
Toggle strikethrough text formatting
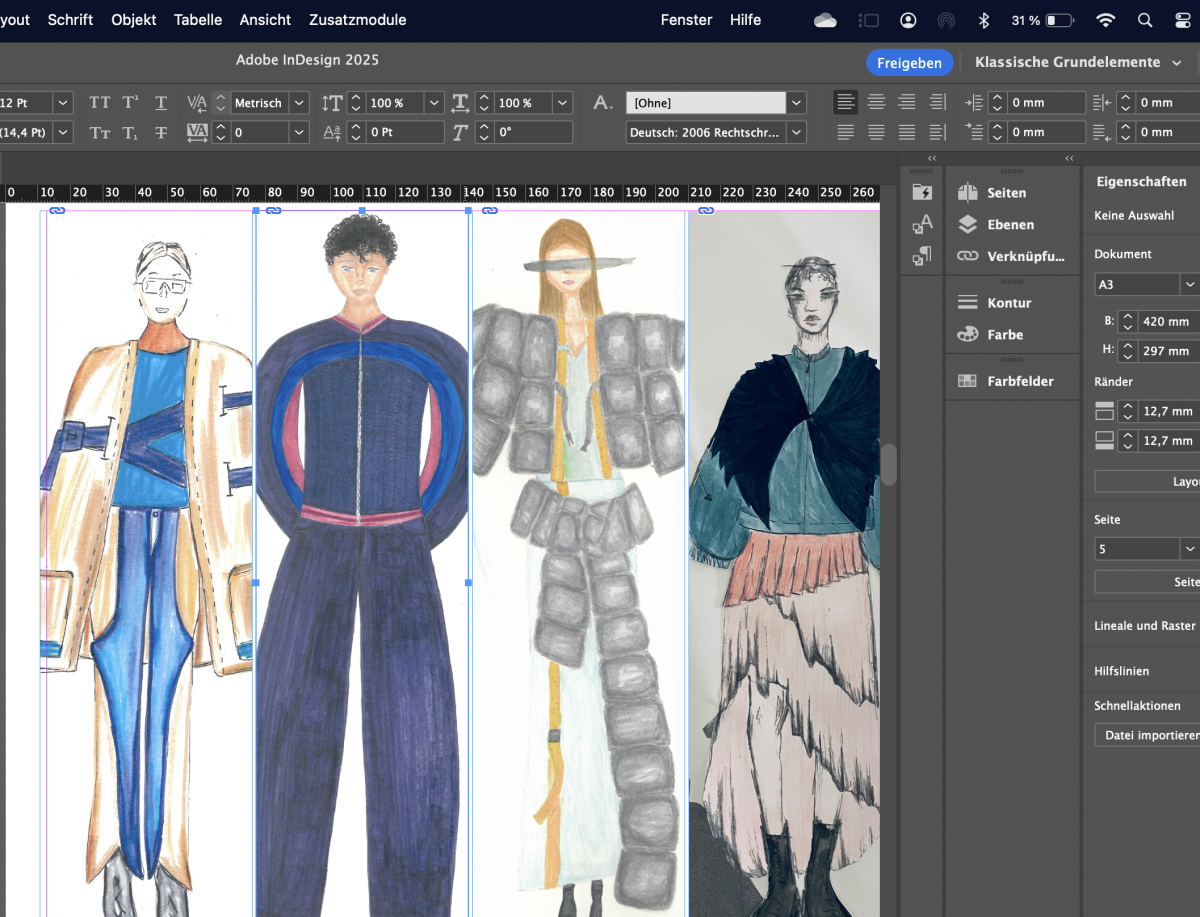click(160, 132)
